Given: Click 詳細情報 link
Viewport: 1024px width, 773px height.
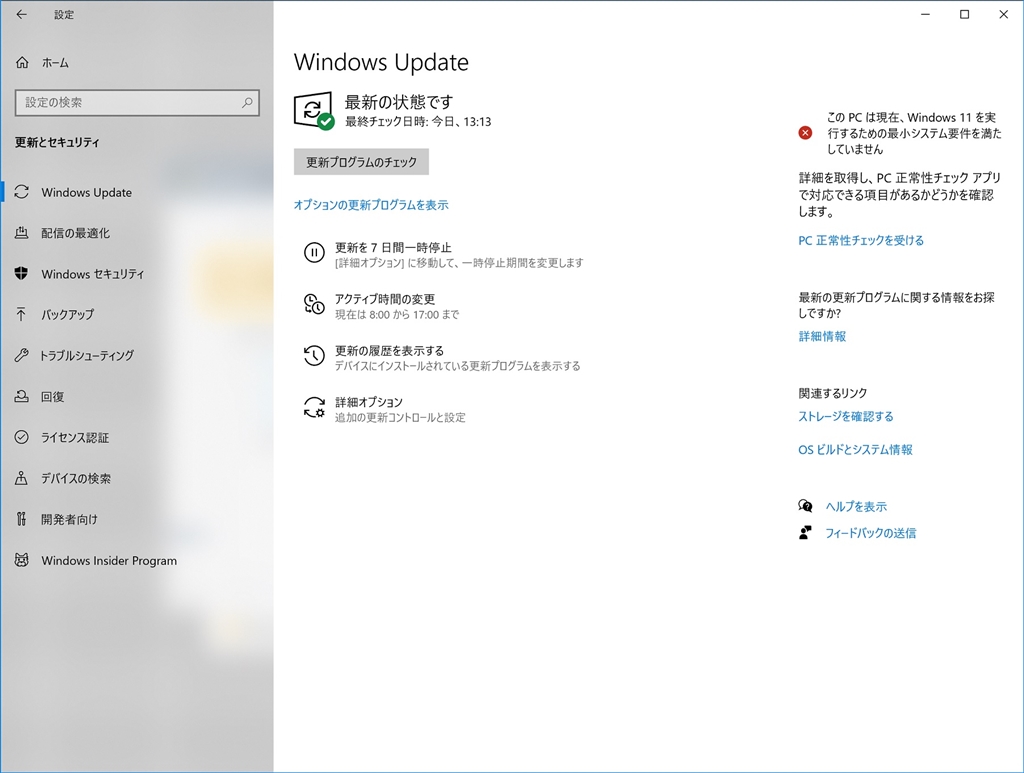Looking at the screenshot, I should [822, 336].
